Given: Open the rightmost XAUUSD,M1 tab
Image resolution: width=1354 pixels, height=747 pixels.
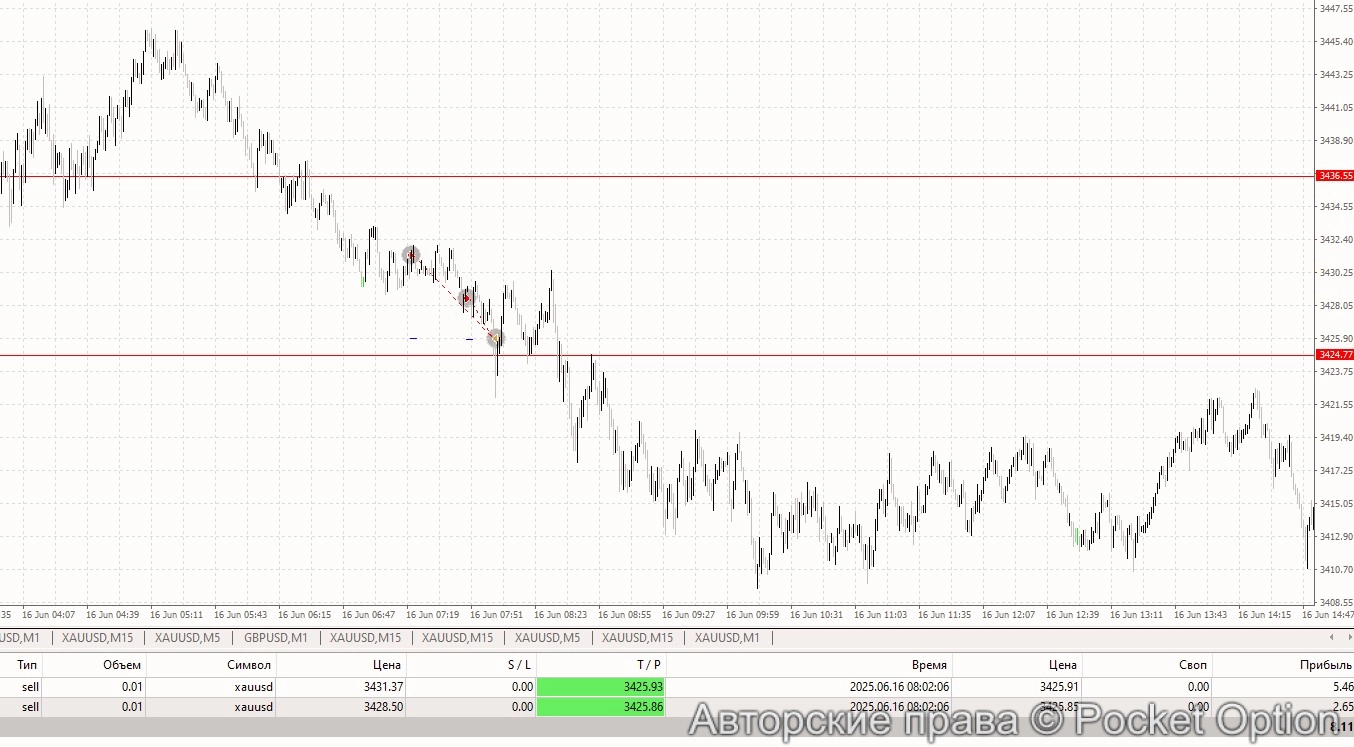Looking at the screenshot, I should click(x=727, y=637).
